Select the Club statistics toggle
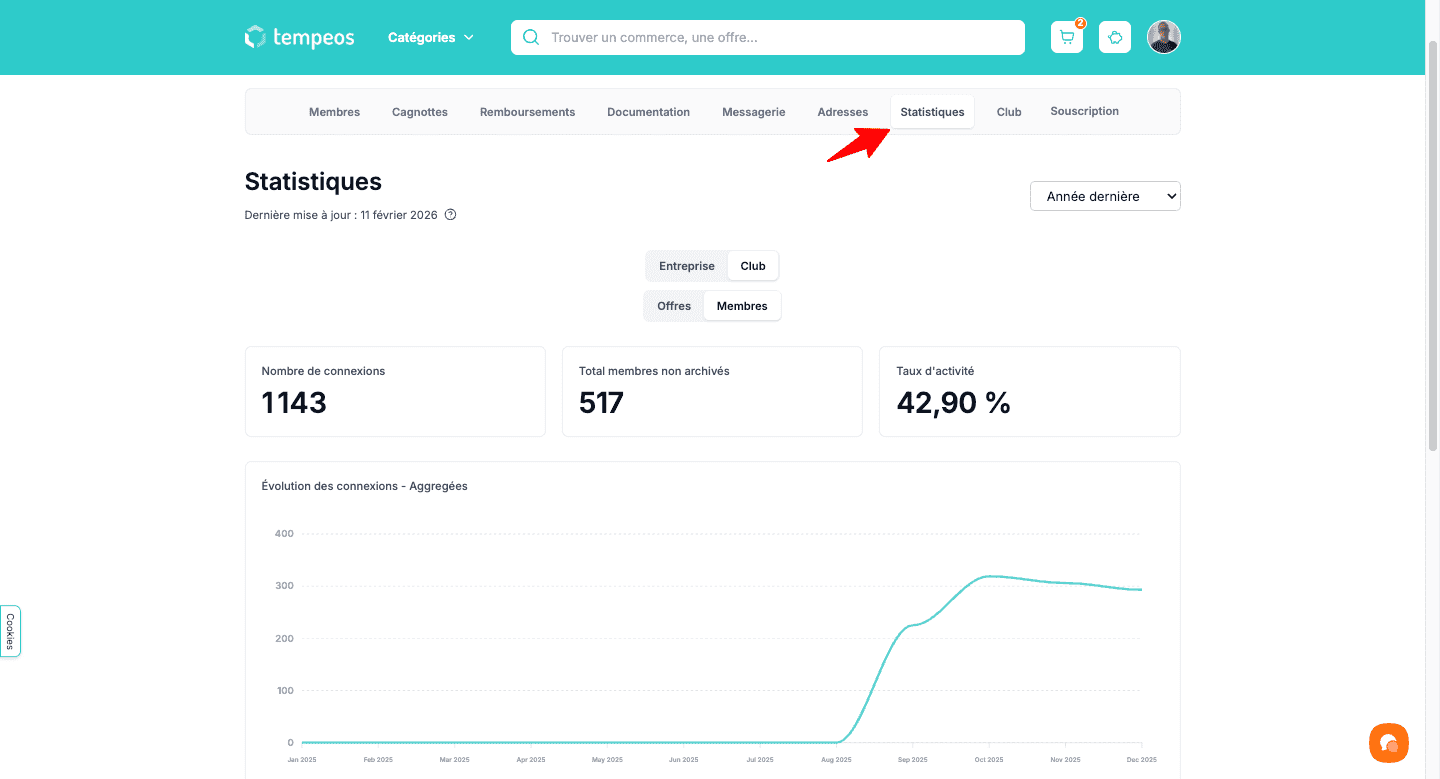1440x779 pixels. [753, 266]
